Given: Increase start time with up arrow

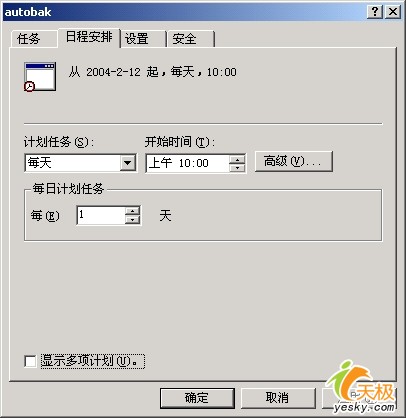Looking at the screenshot, I should [237, 159].
